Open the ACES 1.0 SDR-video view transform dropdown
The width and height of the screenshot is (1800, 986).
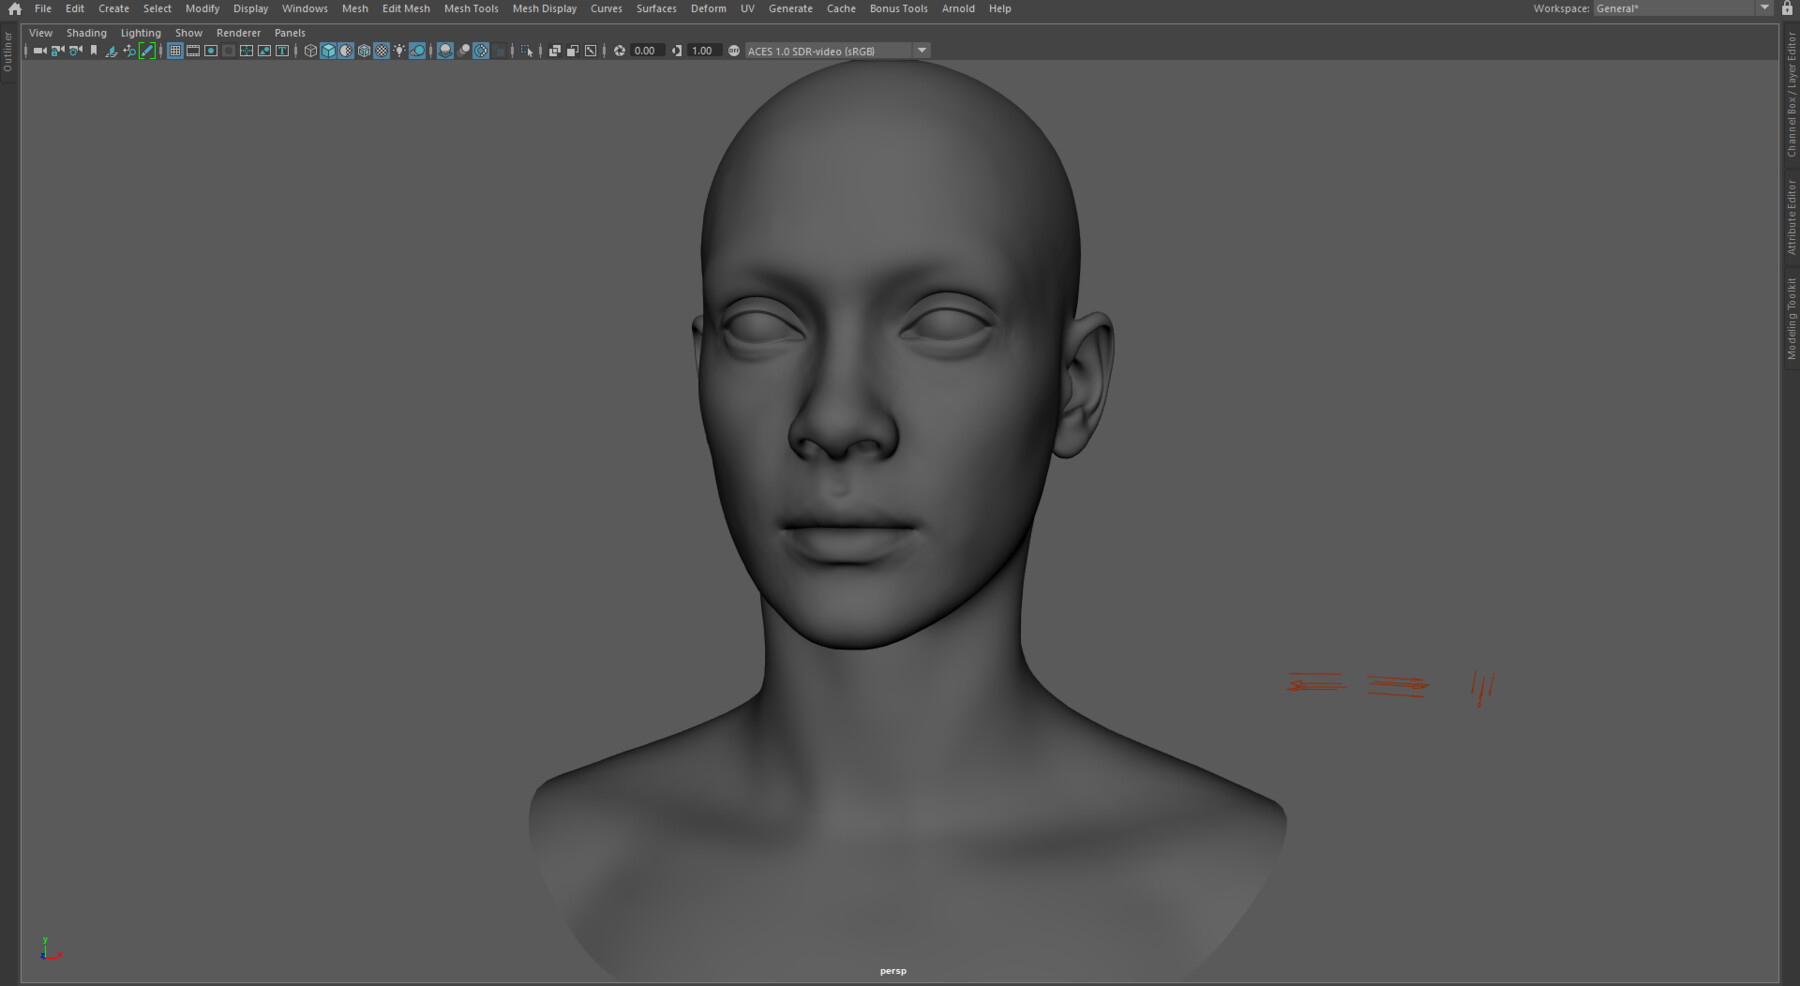pos(838,51)
